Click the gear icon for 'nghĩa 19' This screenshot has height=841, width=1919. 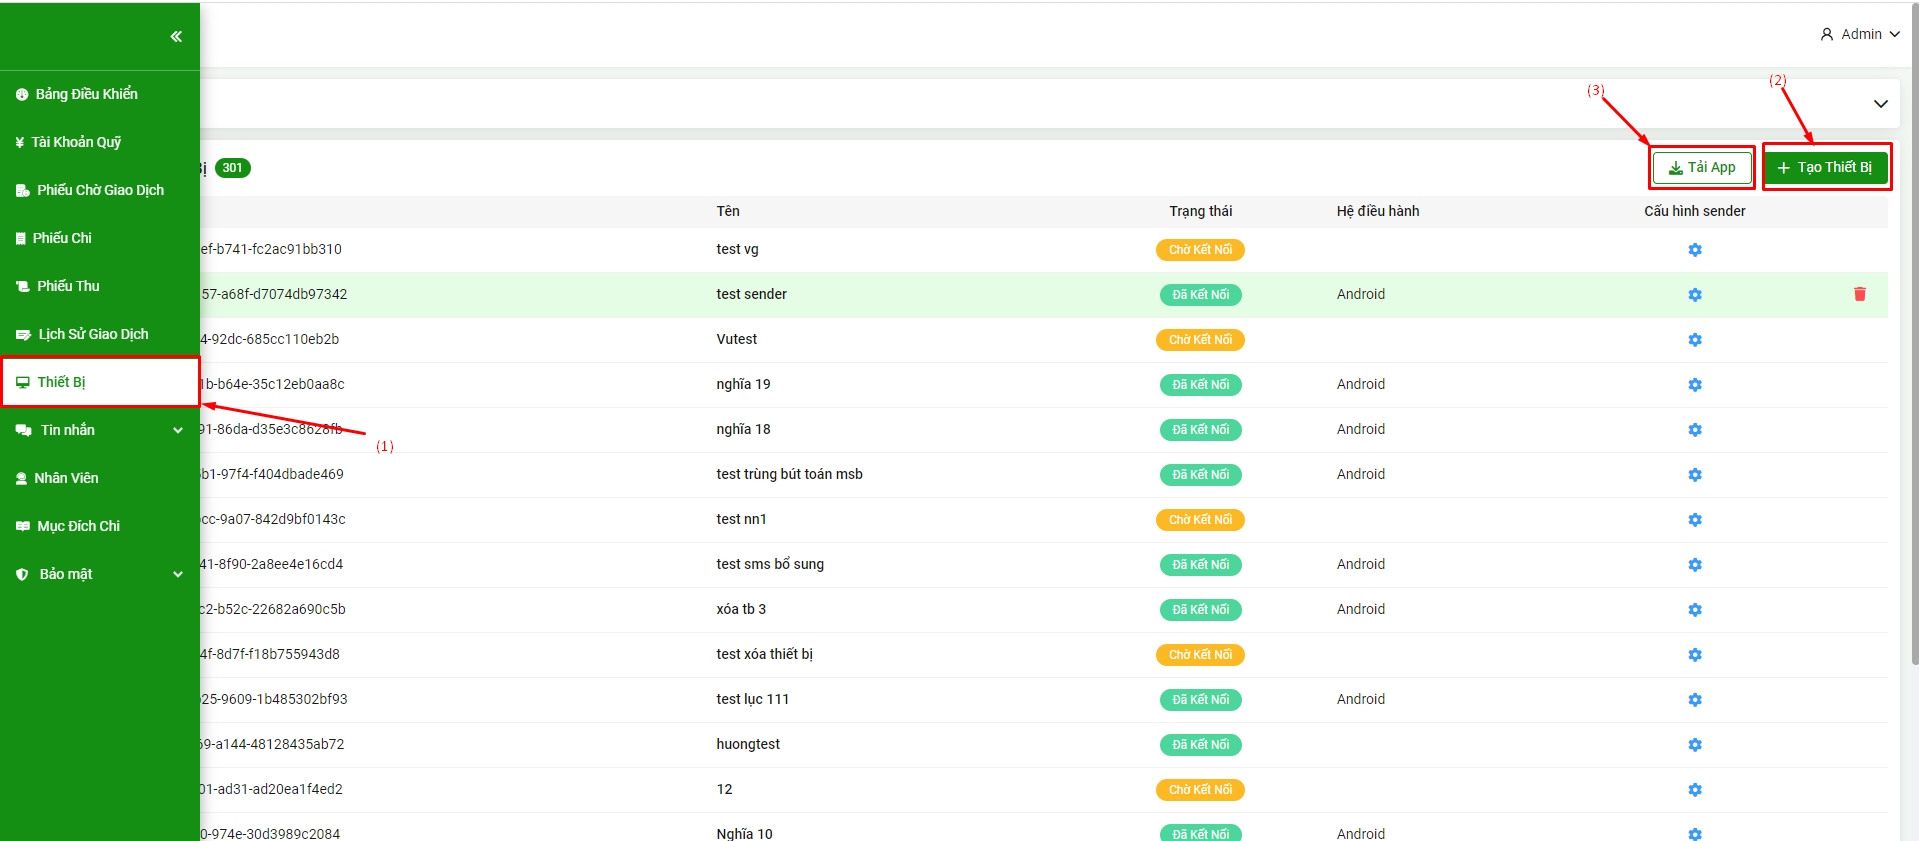1694,385
